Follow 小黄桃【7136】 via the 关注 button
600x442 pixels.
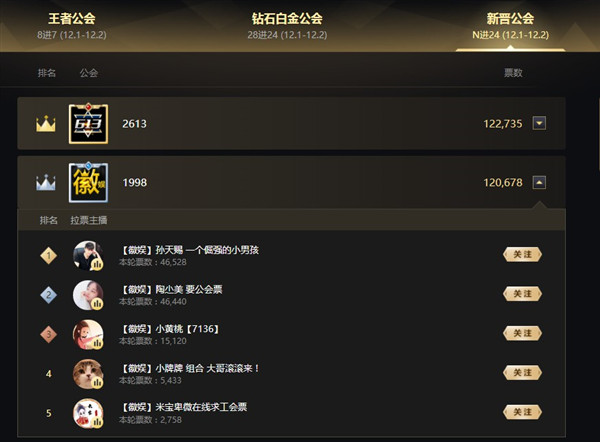point(522,333)
